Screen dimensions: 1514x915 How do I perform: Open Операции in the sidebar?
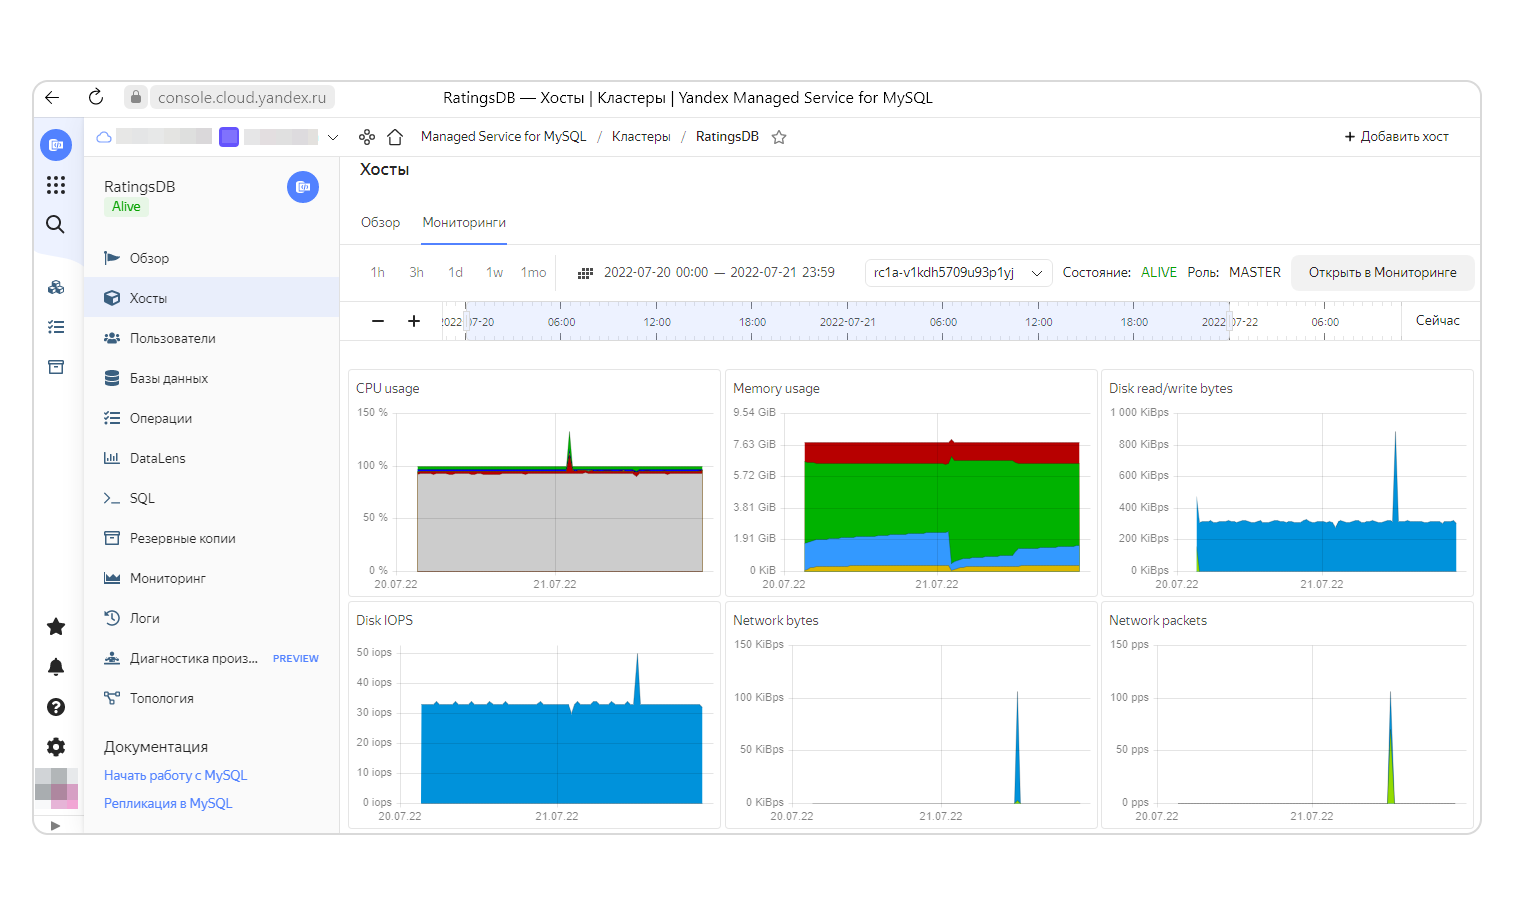[212, 418]
